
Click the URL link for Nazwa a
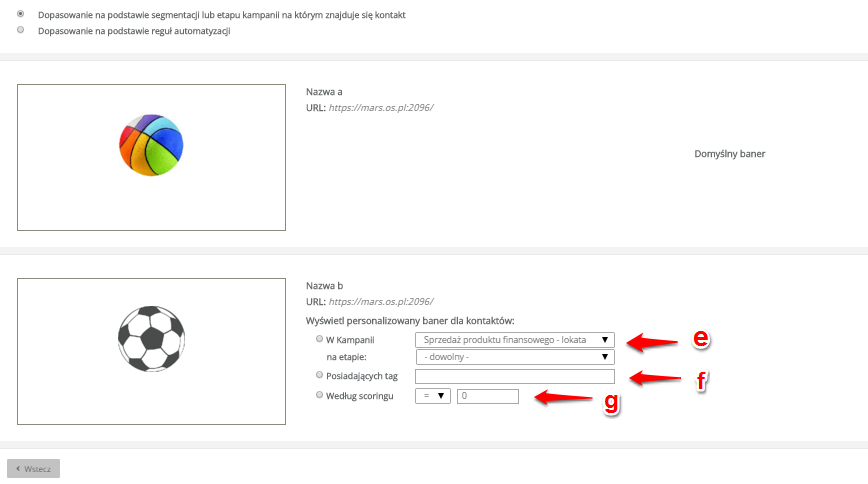(x=381, y=107)
